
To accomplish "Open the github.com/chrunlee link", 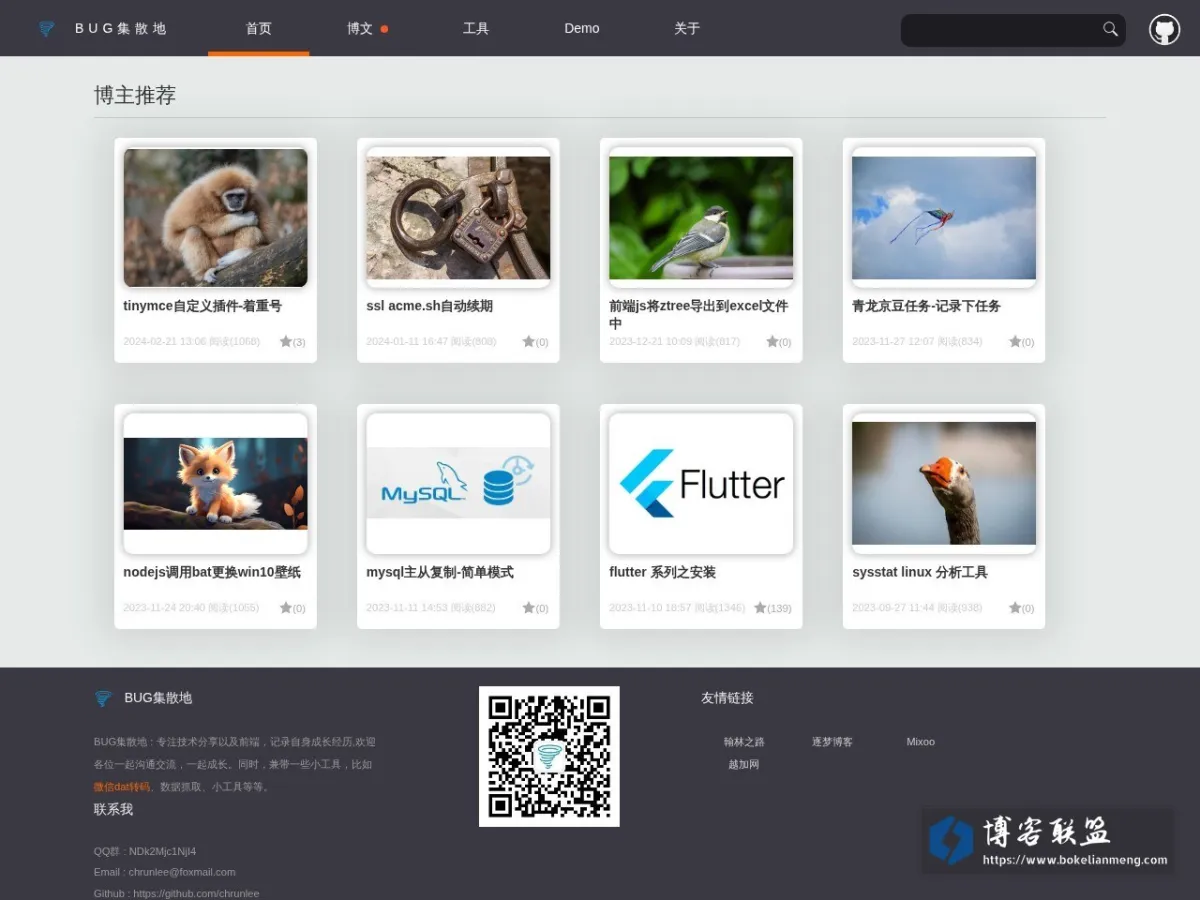I will 196,893.
